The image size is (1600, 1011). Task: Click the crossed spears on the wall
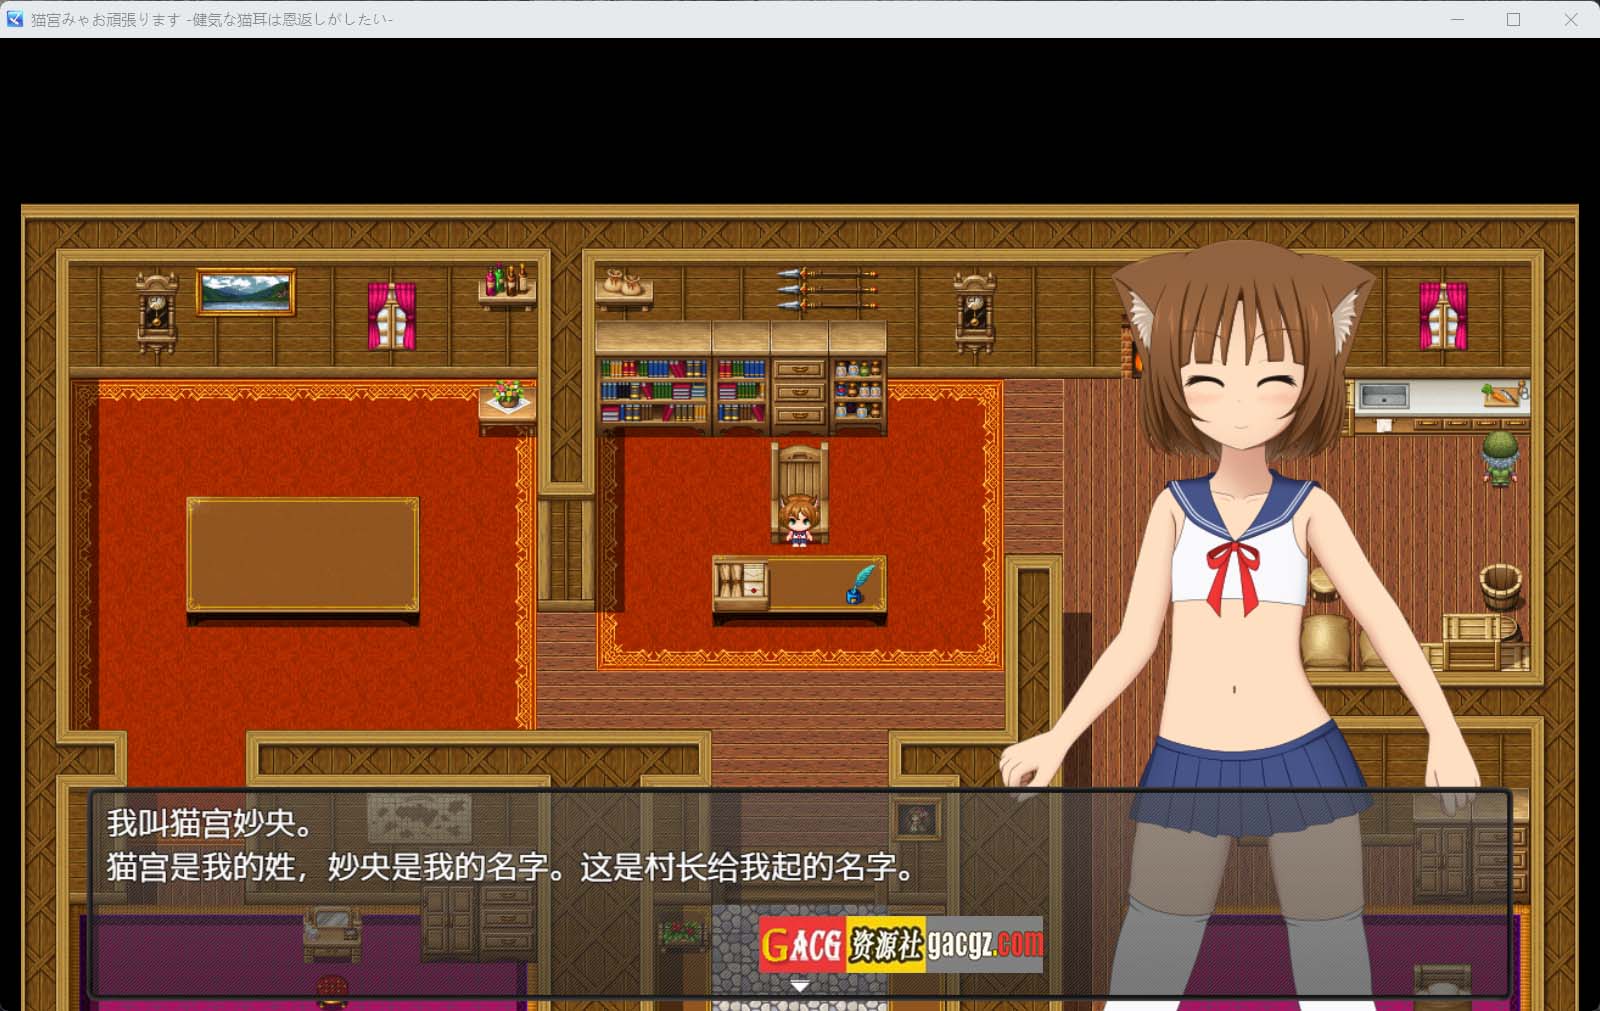828,288
